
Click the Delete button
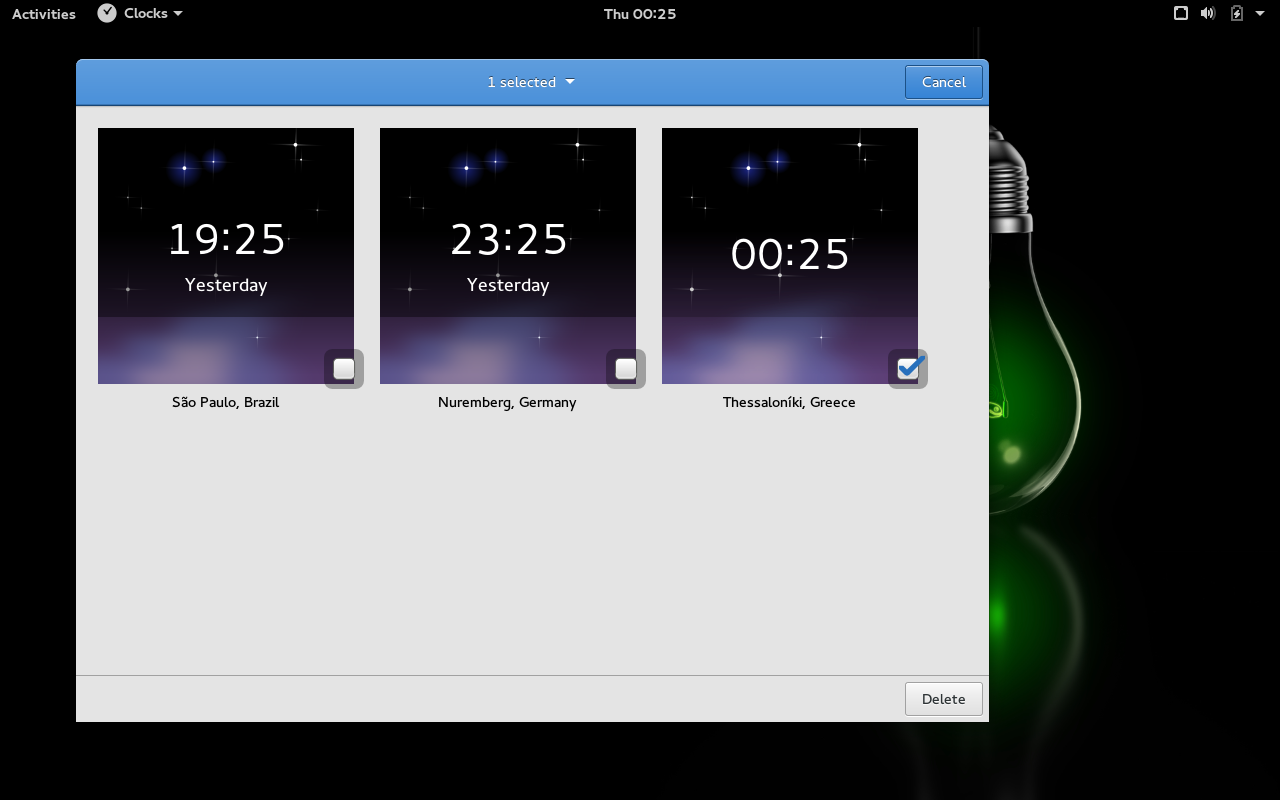943,699
